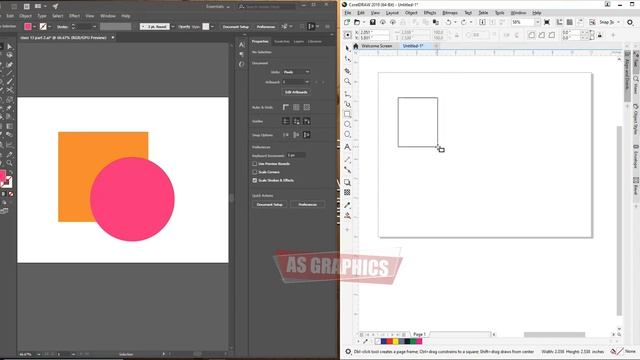Select the Freehand tool in CorelDRAW toolbox
This screenshot has width=640, height=360.
tap(347, 94)
